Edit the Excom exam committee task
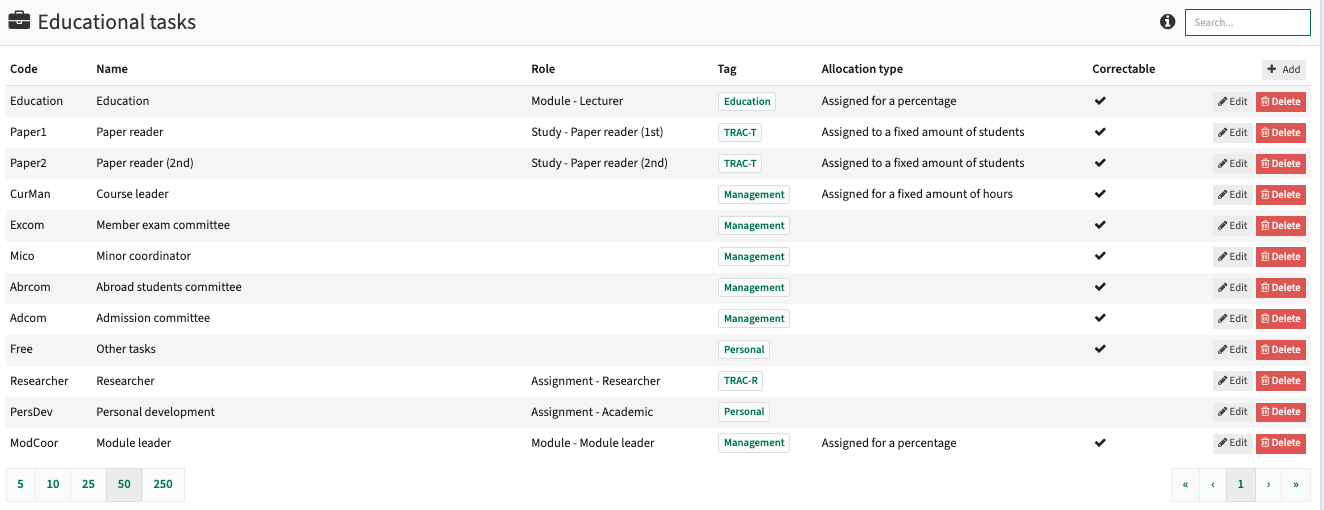This screenshot has width=1324, height=510. point(1232,225)
